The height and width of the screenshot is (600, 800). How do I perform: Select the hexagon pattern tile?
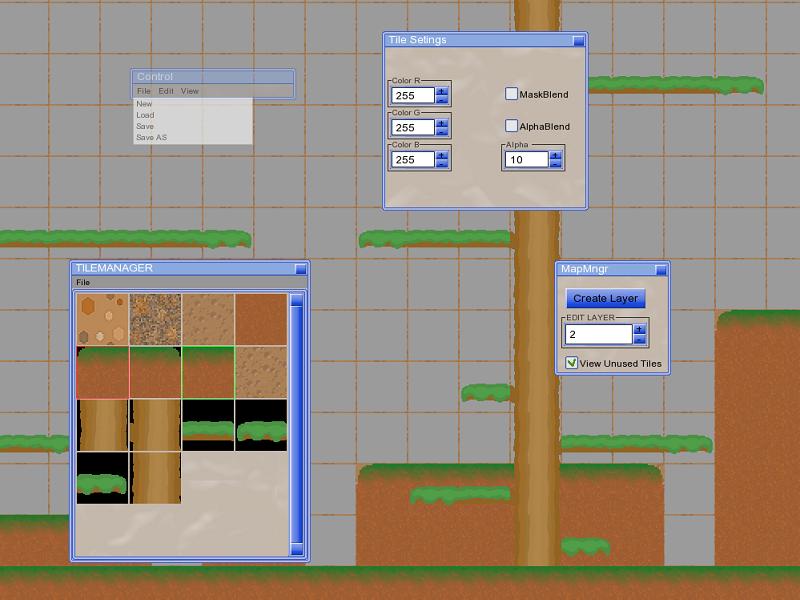click(x=102, y=319)
